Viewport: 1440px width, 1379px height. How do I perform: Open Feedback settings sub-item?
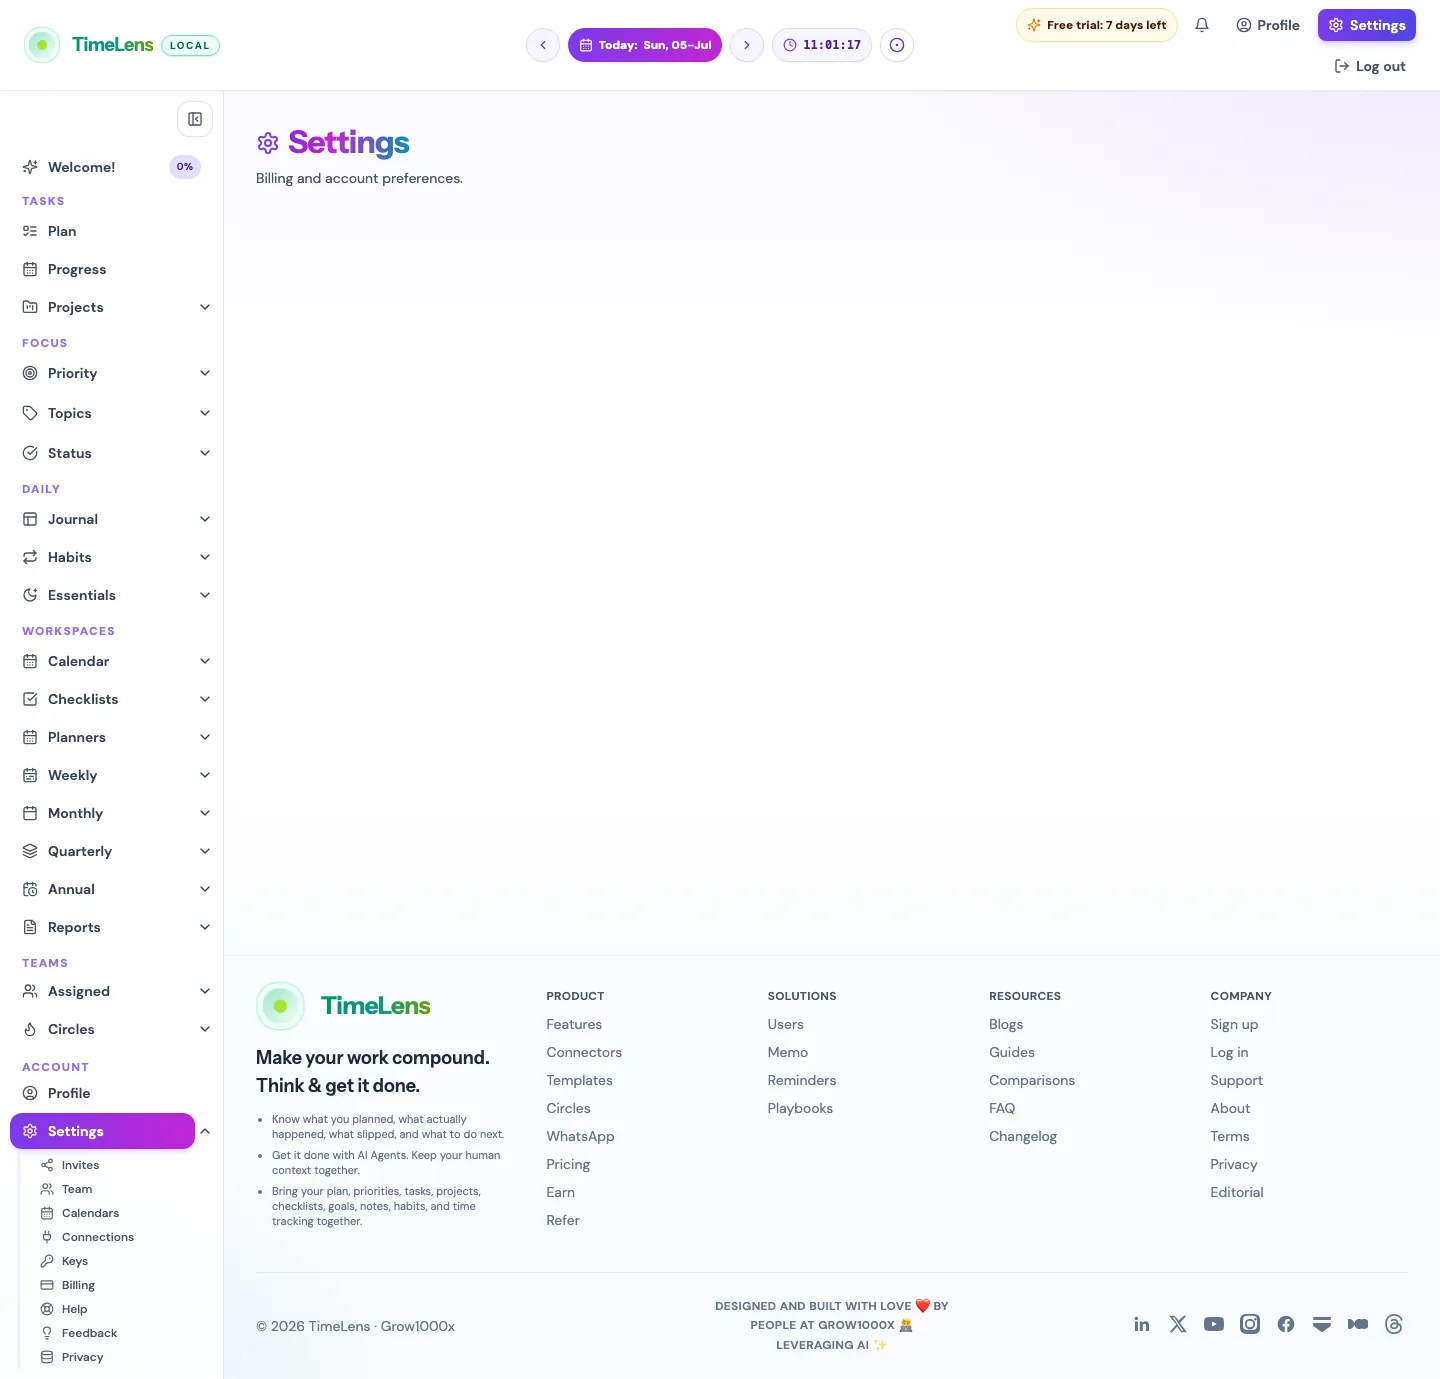click(x=89, y=1333)
